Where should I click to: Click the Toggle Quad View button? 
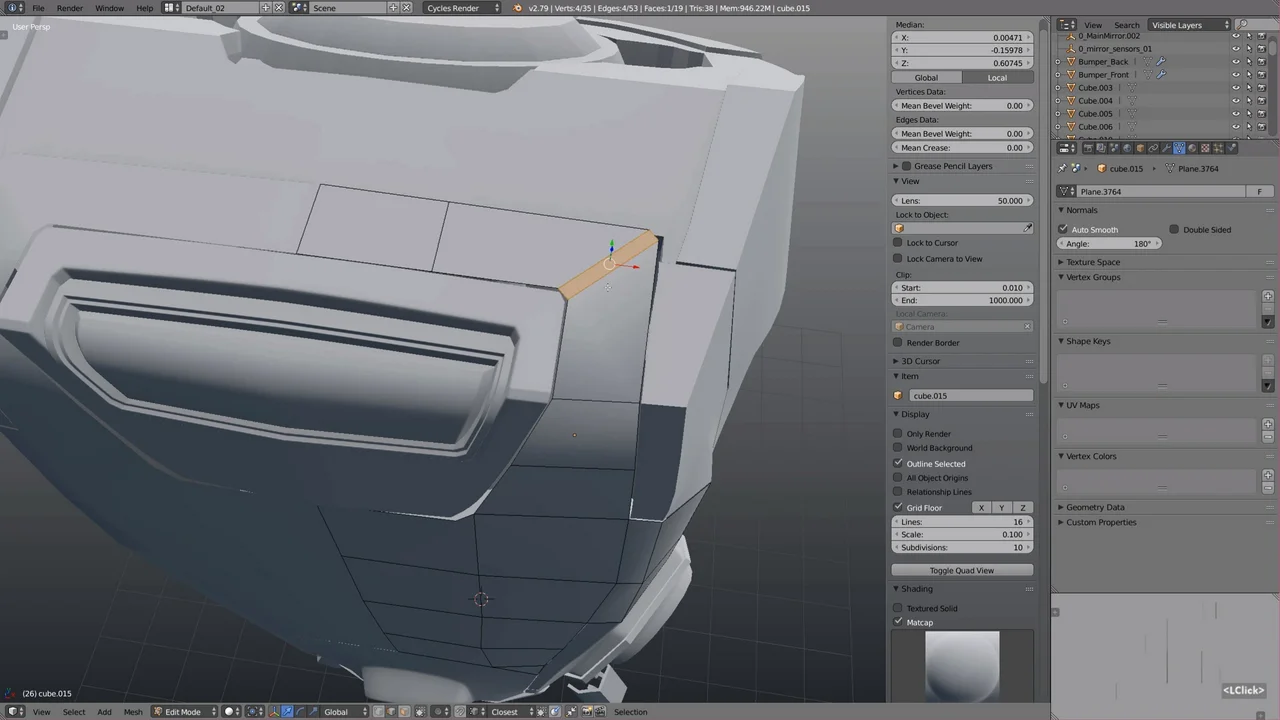961,570
